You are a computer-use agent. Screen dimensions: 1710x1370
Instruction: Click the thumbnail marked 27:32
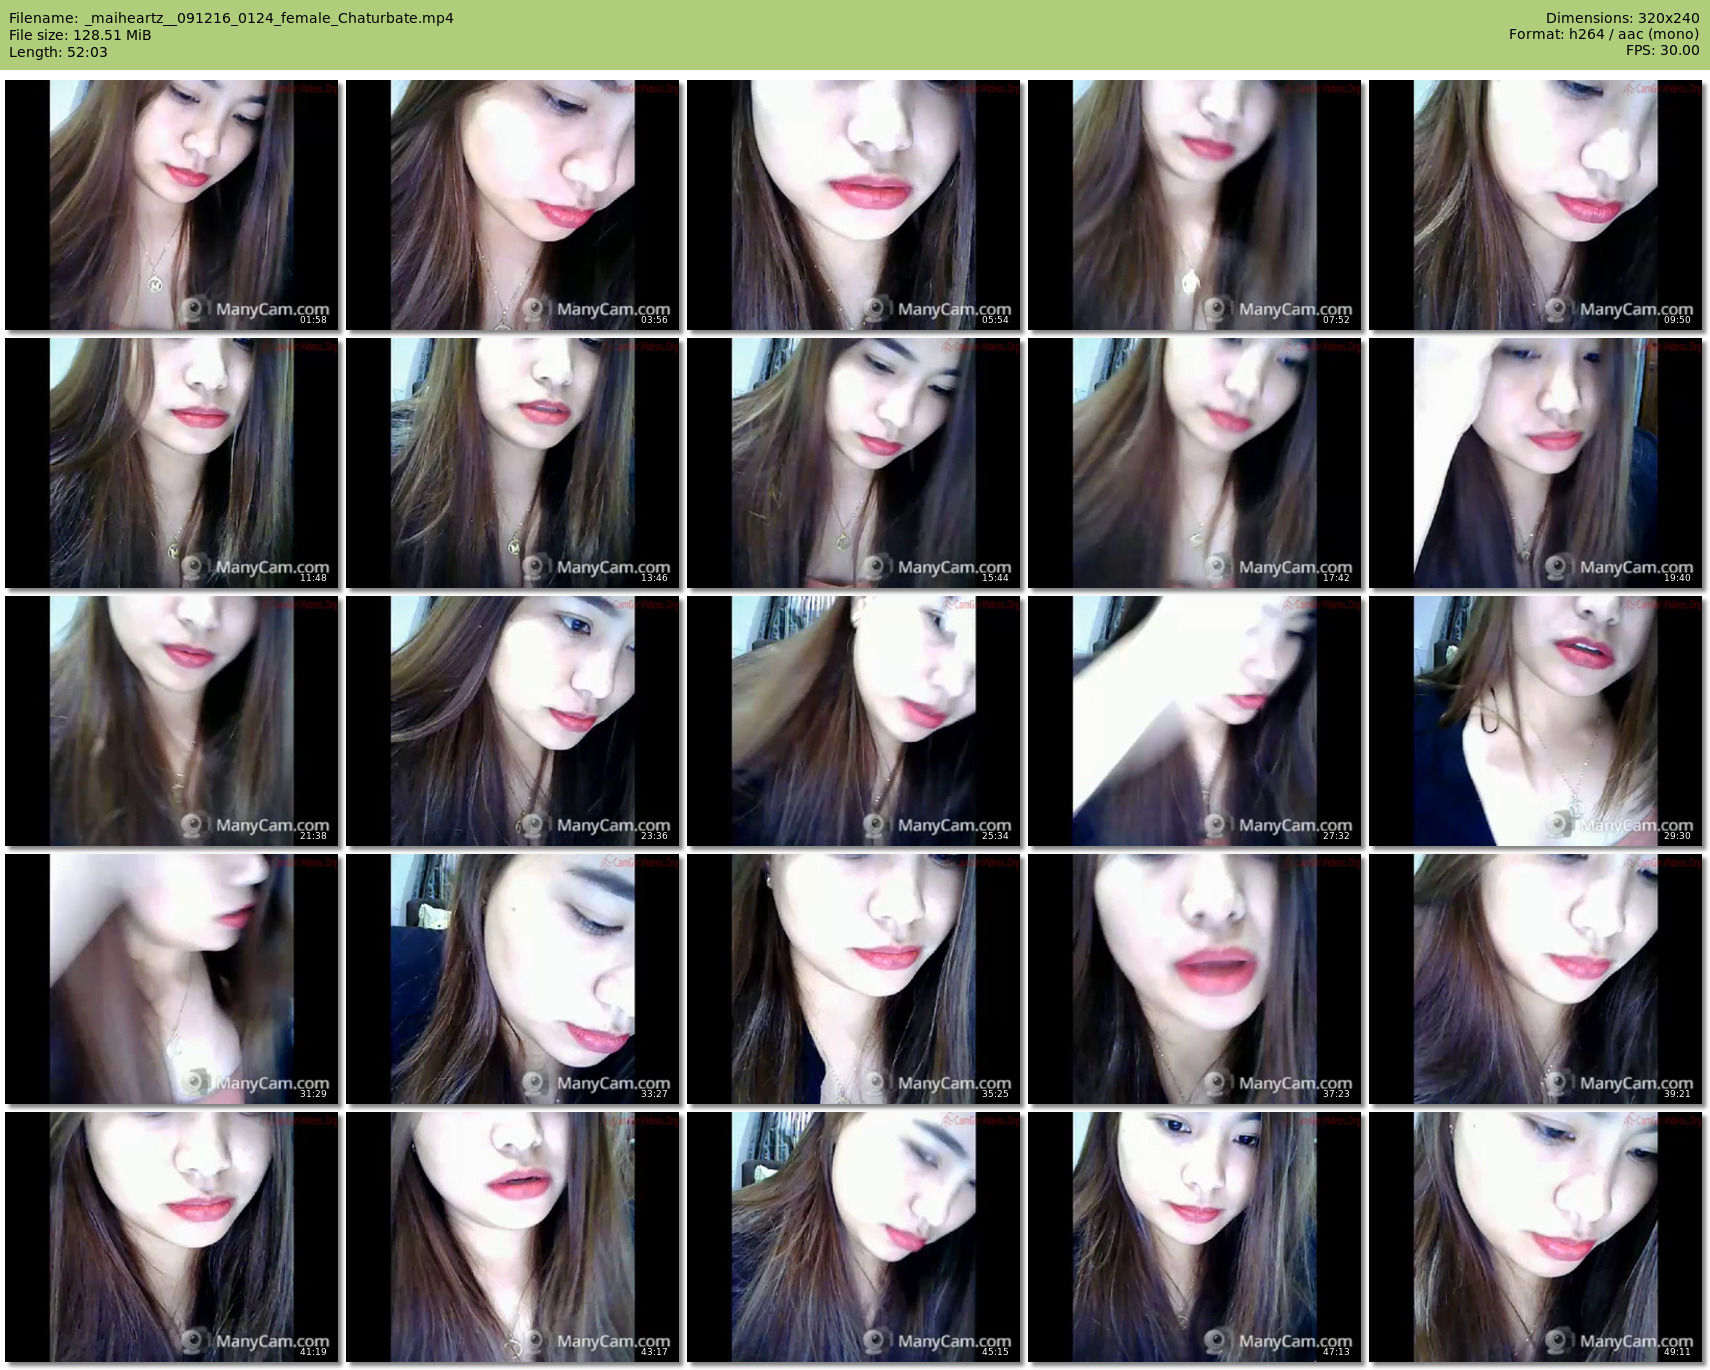[x=1195, y=721]
